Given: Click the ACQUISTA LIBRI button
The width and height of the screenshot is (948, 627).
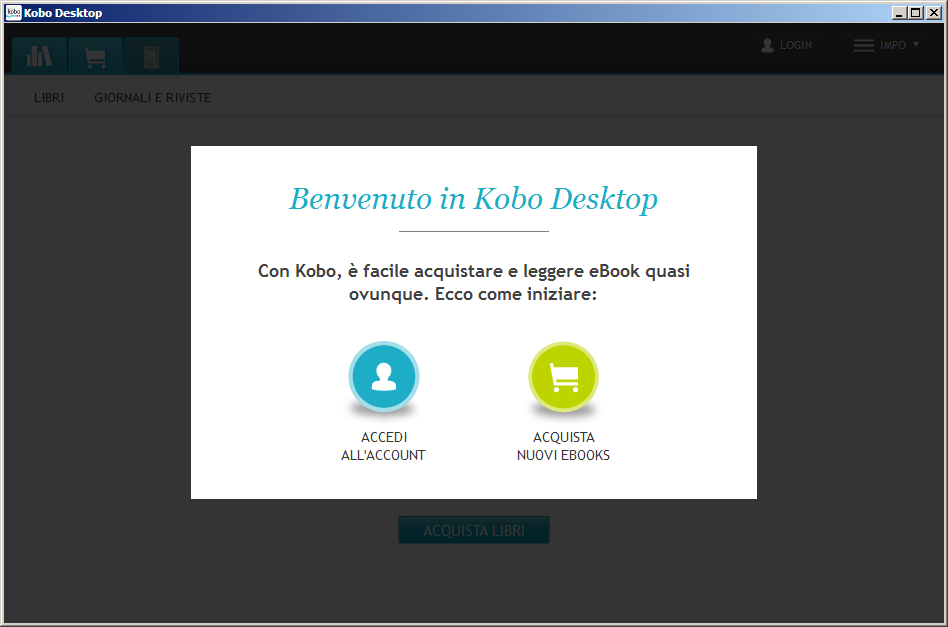Looking at the screenshot, I should [474, 530].
